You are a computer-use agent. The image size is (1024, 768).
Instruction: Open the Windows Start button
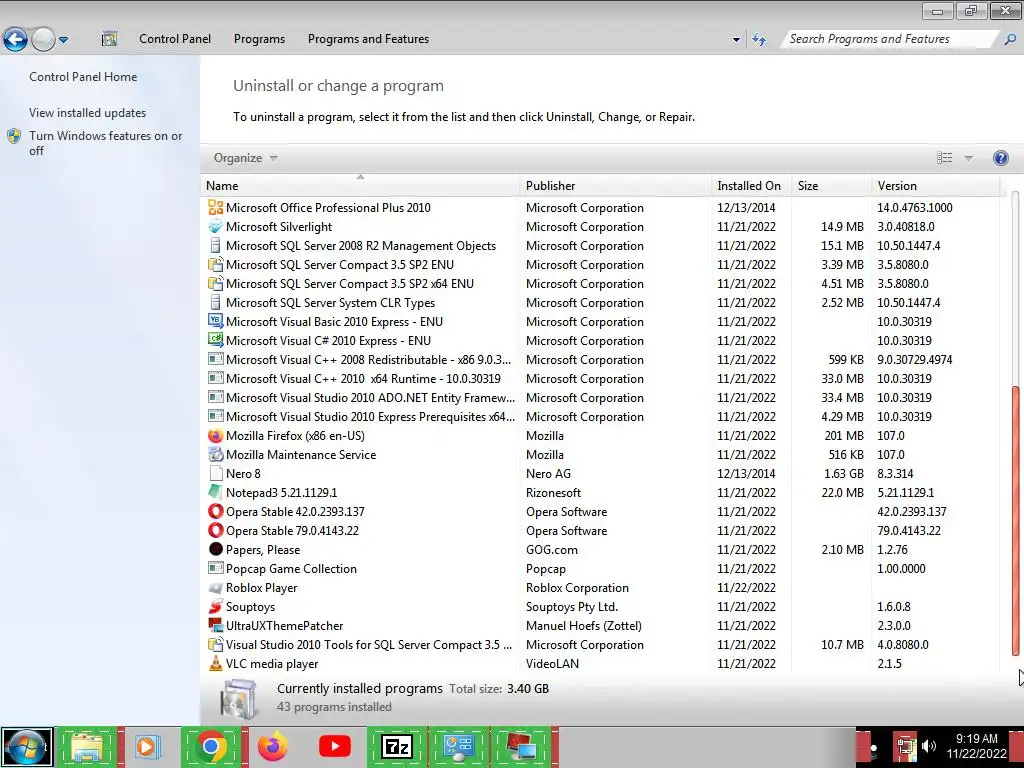coord(27,746)
